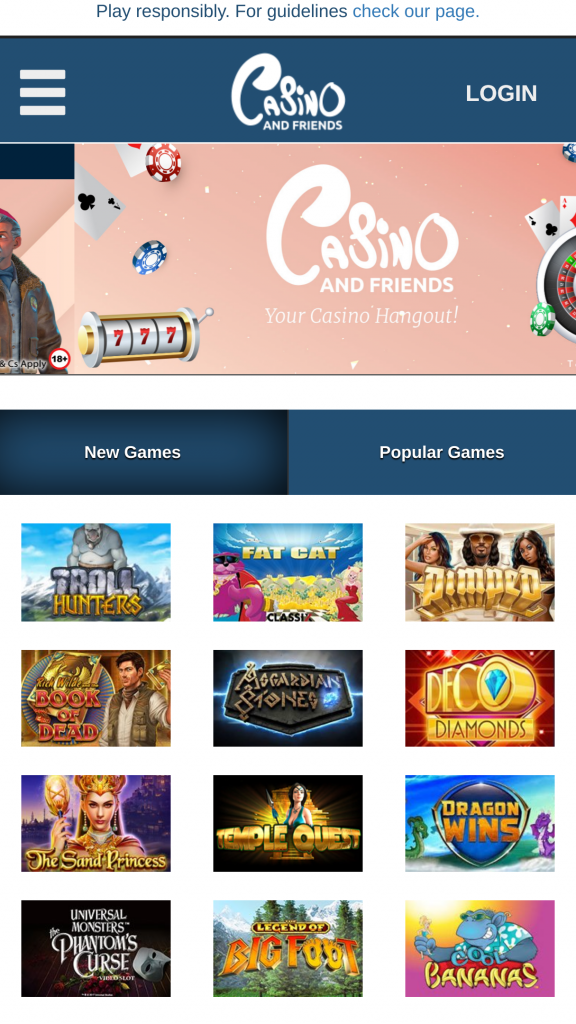This screenshot has width=576, height=1024.
Task: Launch the Deco Diamonds game
Action: click(x=480, y=698)
